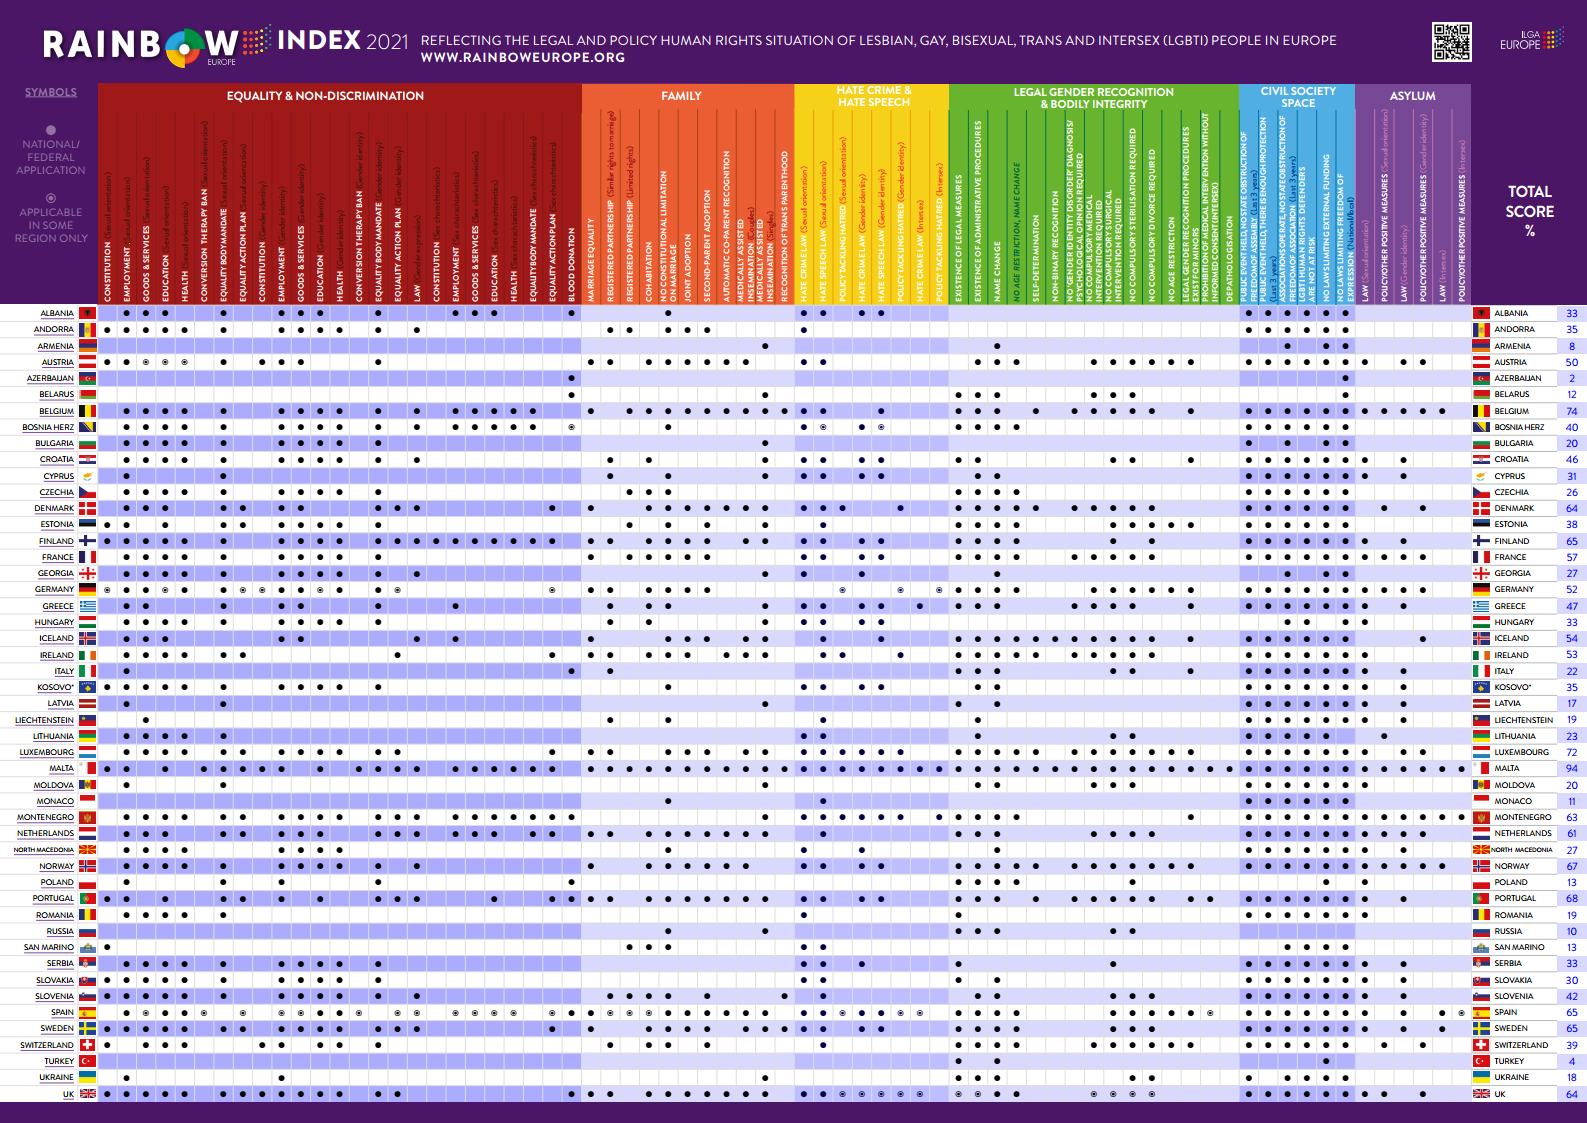The height and width of the screenshot is (1123, 1587).
Task: Select the Applicable In Some Region Only symbol
Action: 51,198
